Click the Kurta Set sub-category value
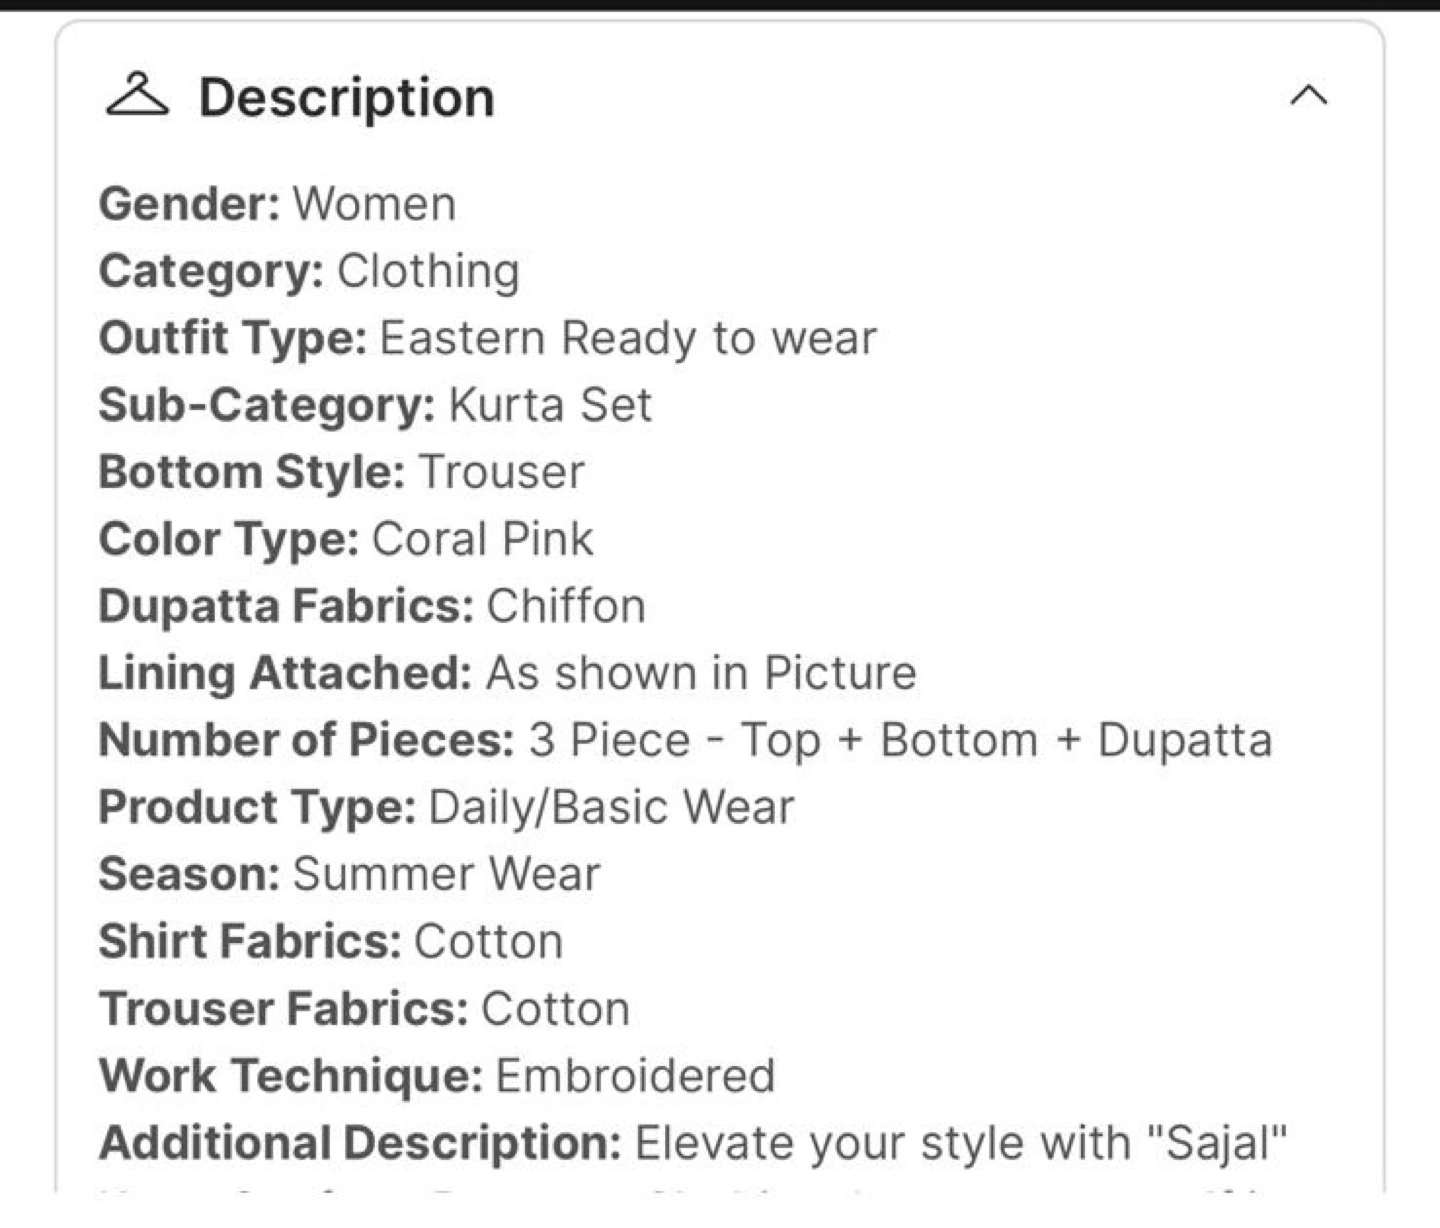 pos(550,406)
